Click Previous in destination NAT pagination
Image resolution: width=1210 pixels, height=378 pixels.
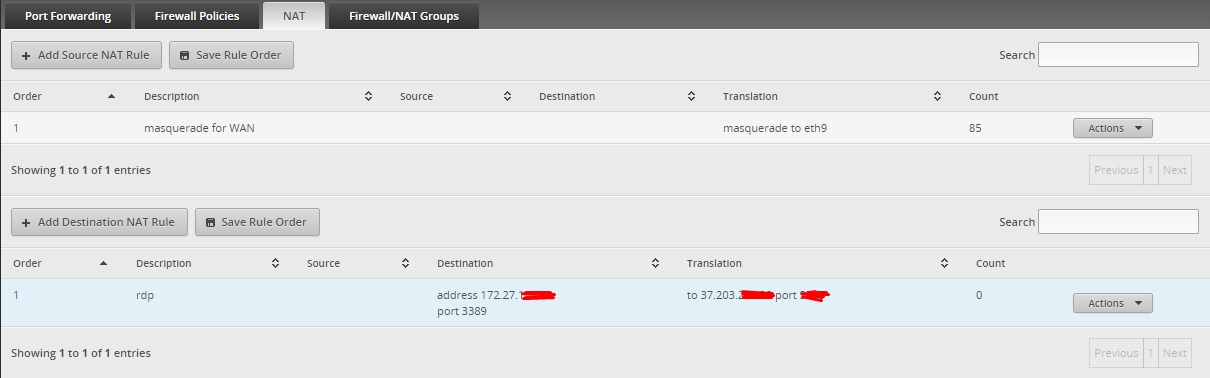click(1116, 353)
